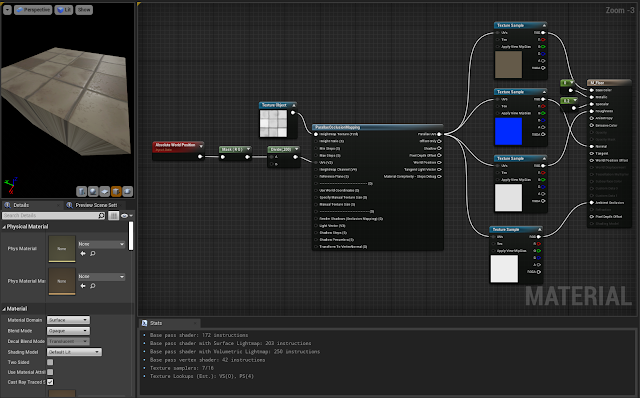Screen dimensions: 640x398
Task: Click the Divide node B input pin
Action: click(x=272, y=164)
